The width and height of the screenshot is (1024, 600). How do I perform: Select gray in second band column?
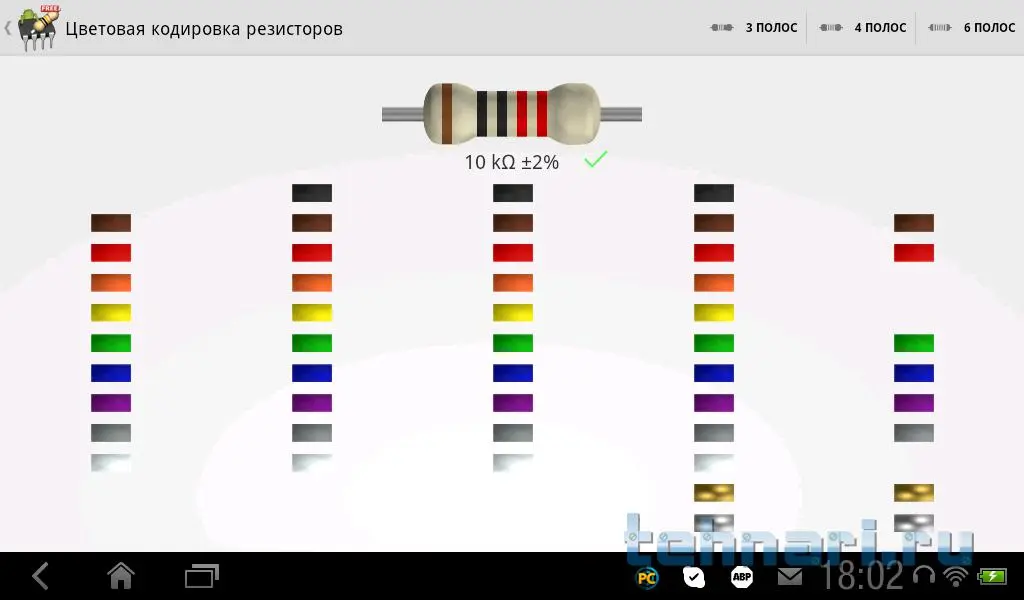click(x=312, y=433)
